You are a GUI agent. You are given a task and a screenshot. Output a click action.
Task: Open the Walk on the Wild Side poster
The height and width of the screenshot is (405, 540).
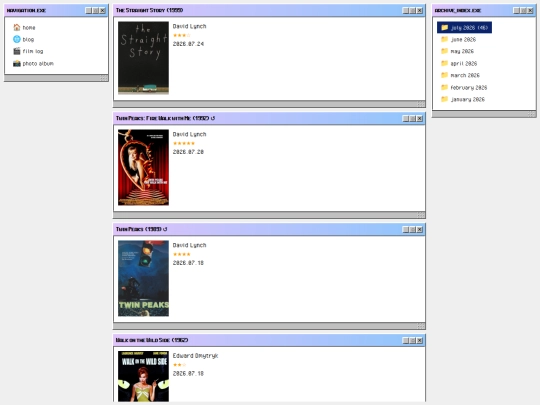pyautogui.click(x=143, y=376)
